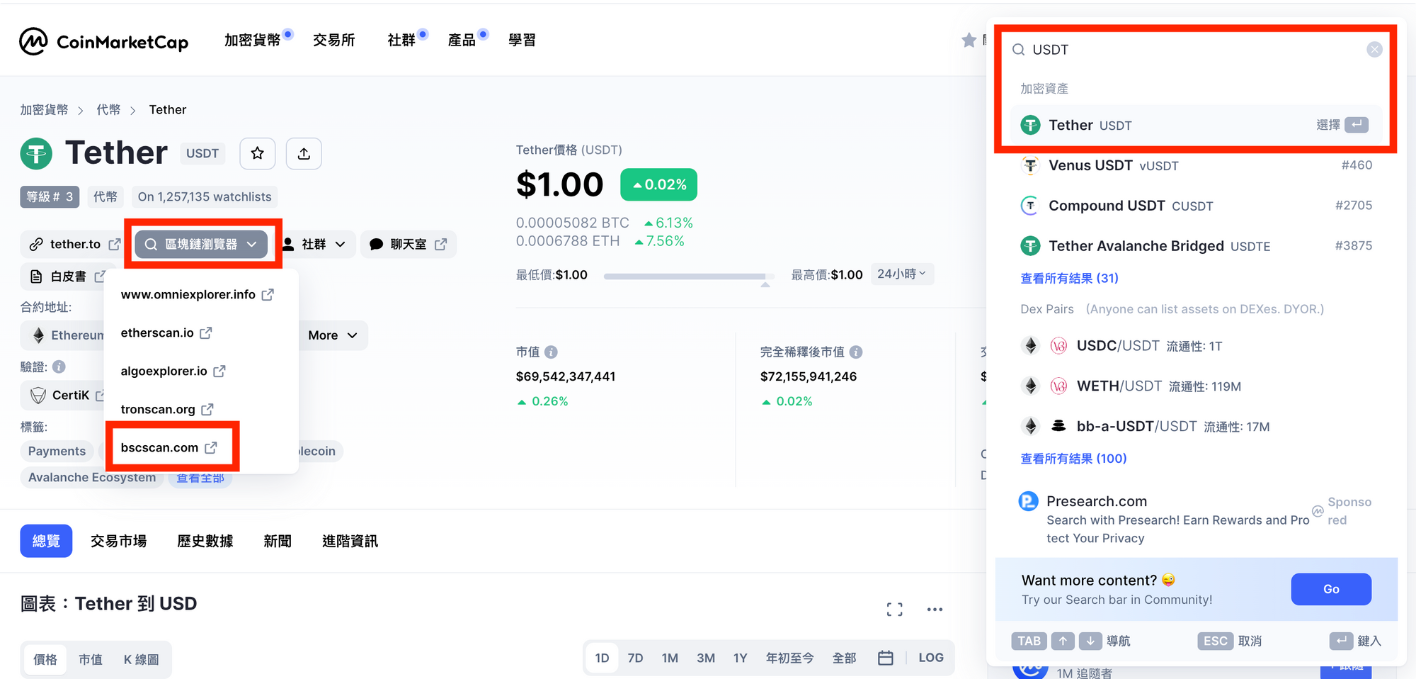Set chart range to 7D
This screenshot has width=1416, height=692.
click(635, 658)
